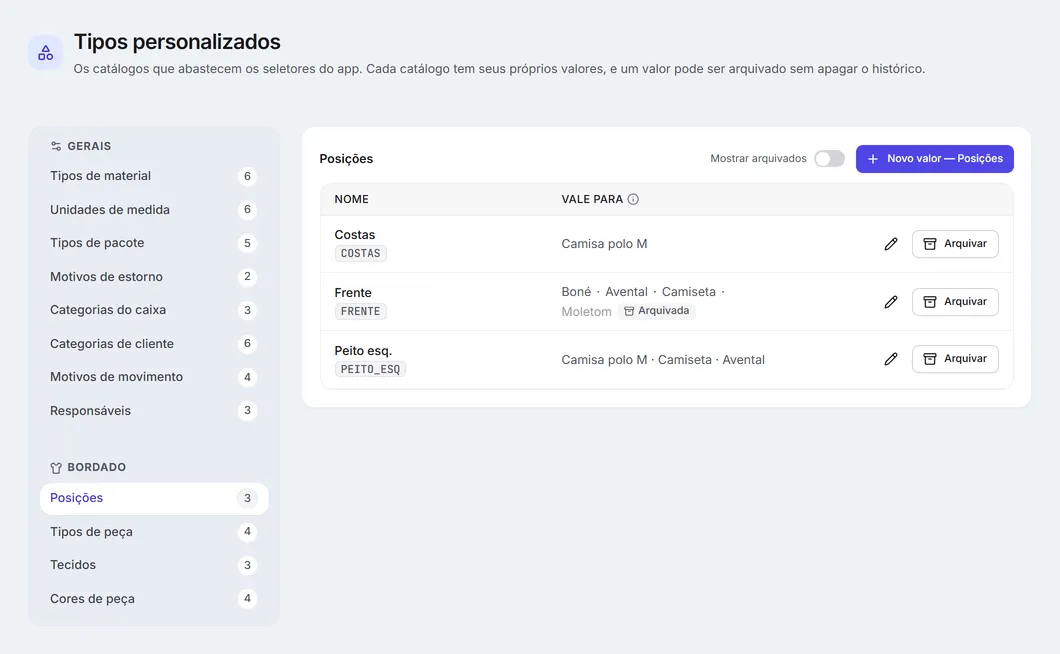Open Cores de peça catalog
Image resolution: width=1060 pixels, height=654 pixels.
(x=154, y=599)
